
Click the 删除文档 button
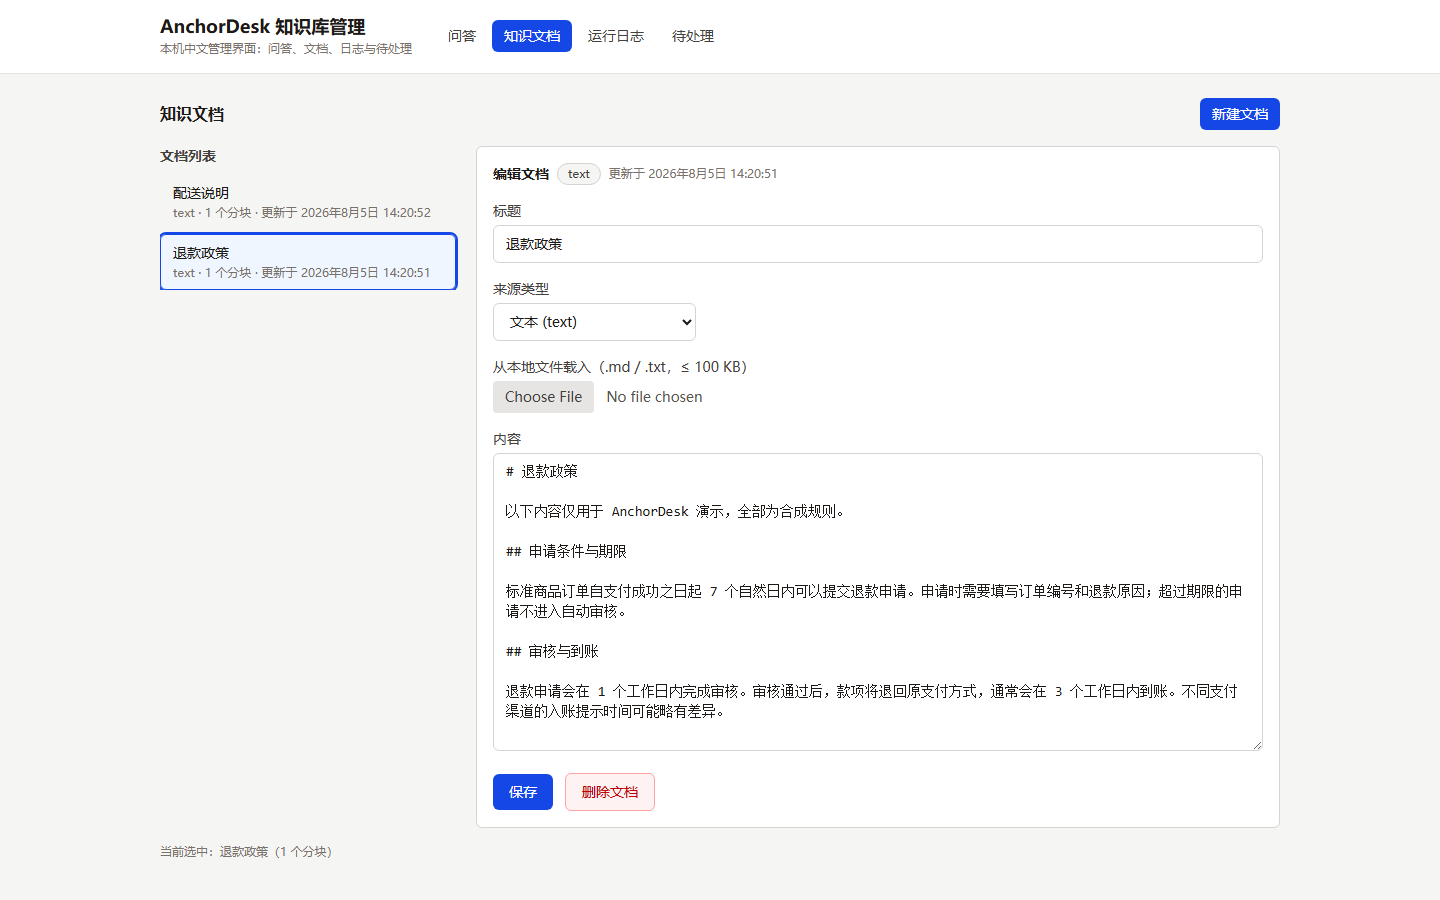(610, 792)
